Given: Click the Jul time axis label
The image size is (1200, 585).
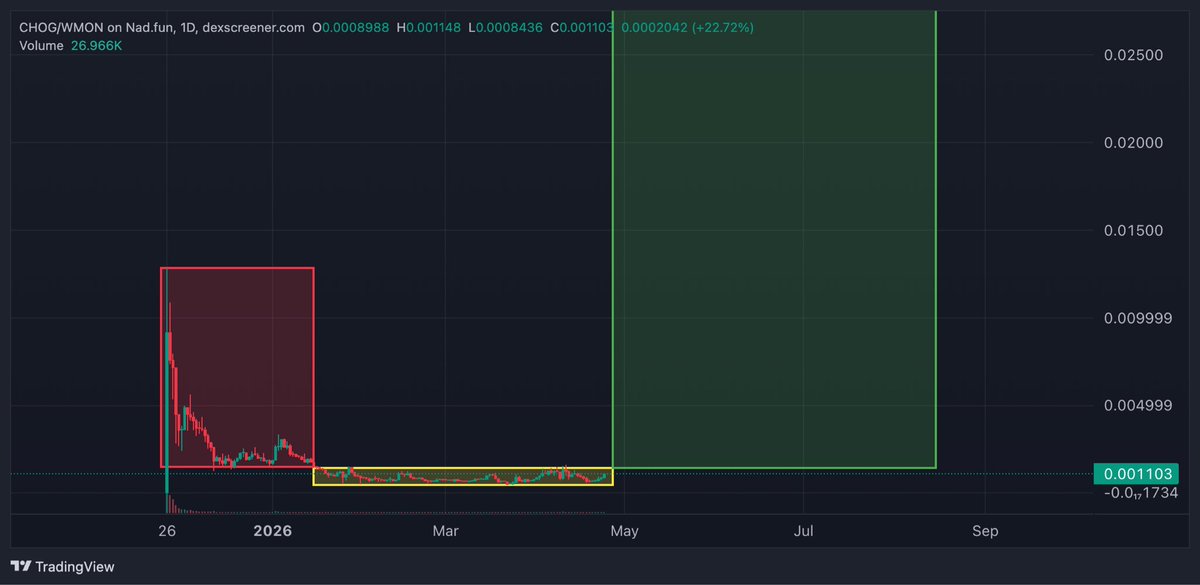Looking at the screenshot, I should (x=804, y=531).
